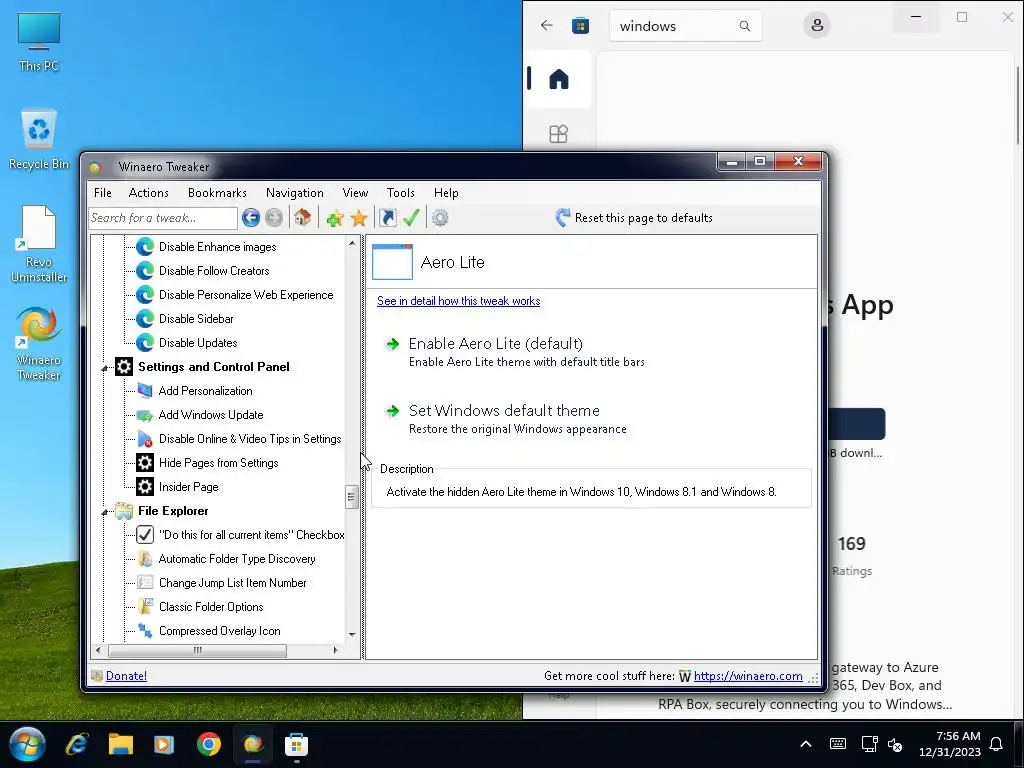The image size is (1024, 768).
Task: Open the Actions menu
Action: 148,193
